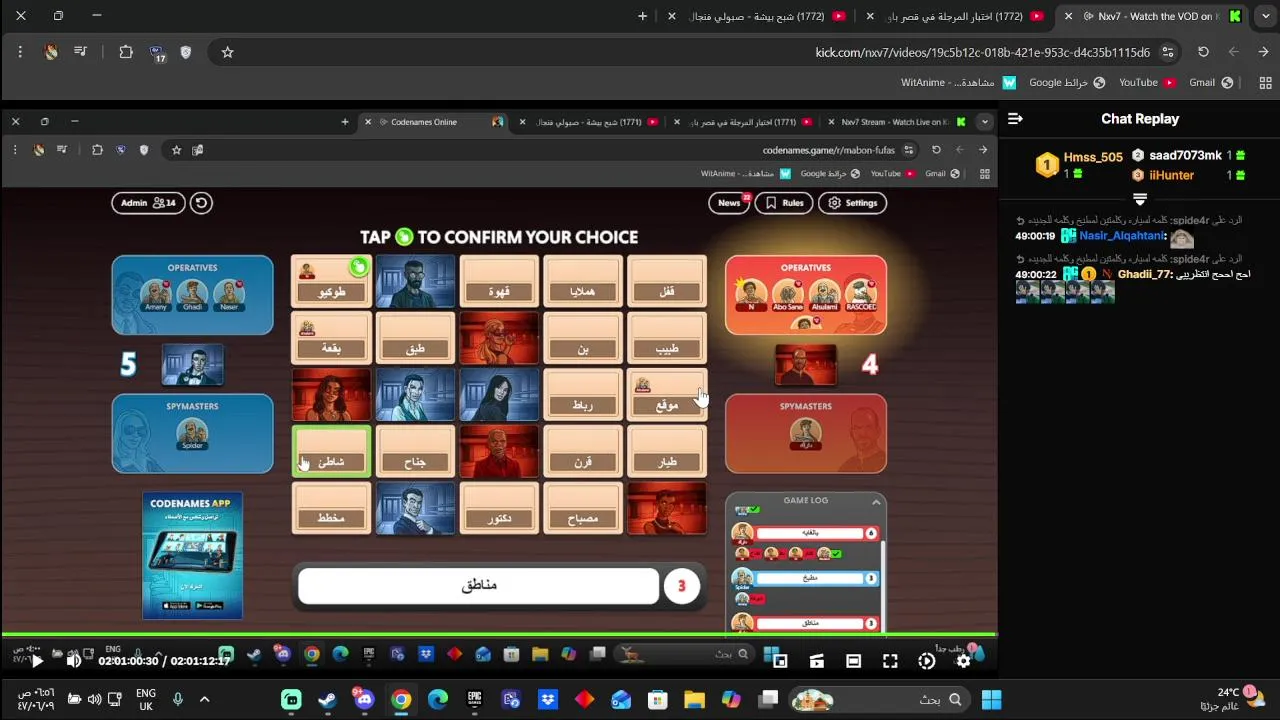The width and height of the screenshot is (1280, 720).
Task: Switch to the YouTube tab شبح بيشة
Action: (757, 16)
